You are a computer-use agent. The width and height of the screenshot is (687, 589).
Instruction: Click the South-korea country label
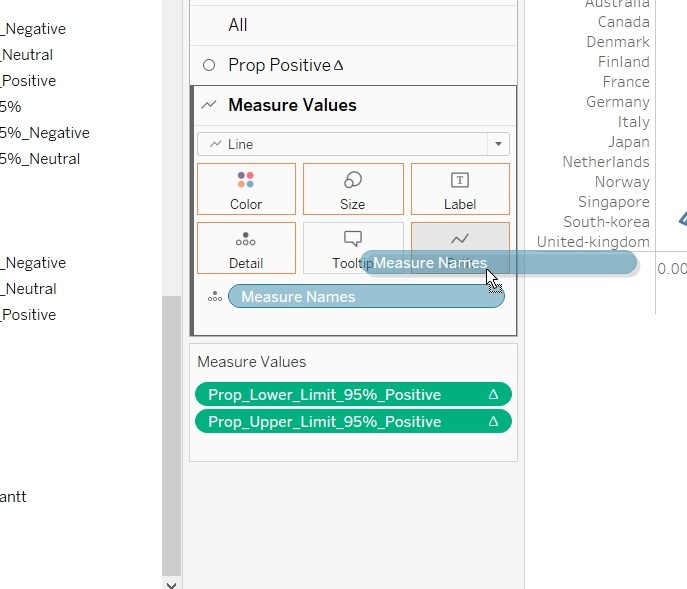pyautogui.click(x=606, y=222)
